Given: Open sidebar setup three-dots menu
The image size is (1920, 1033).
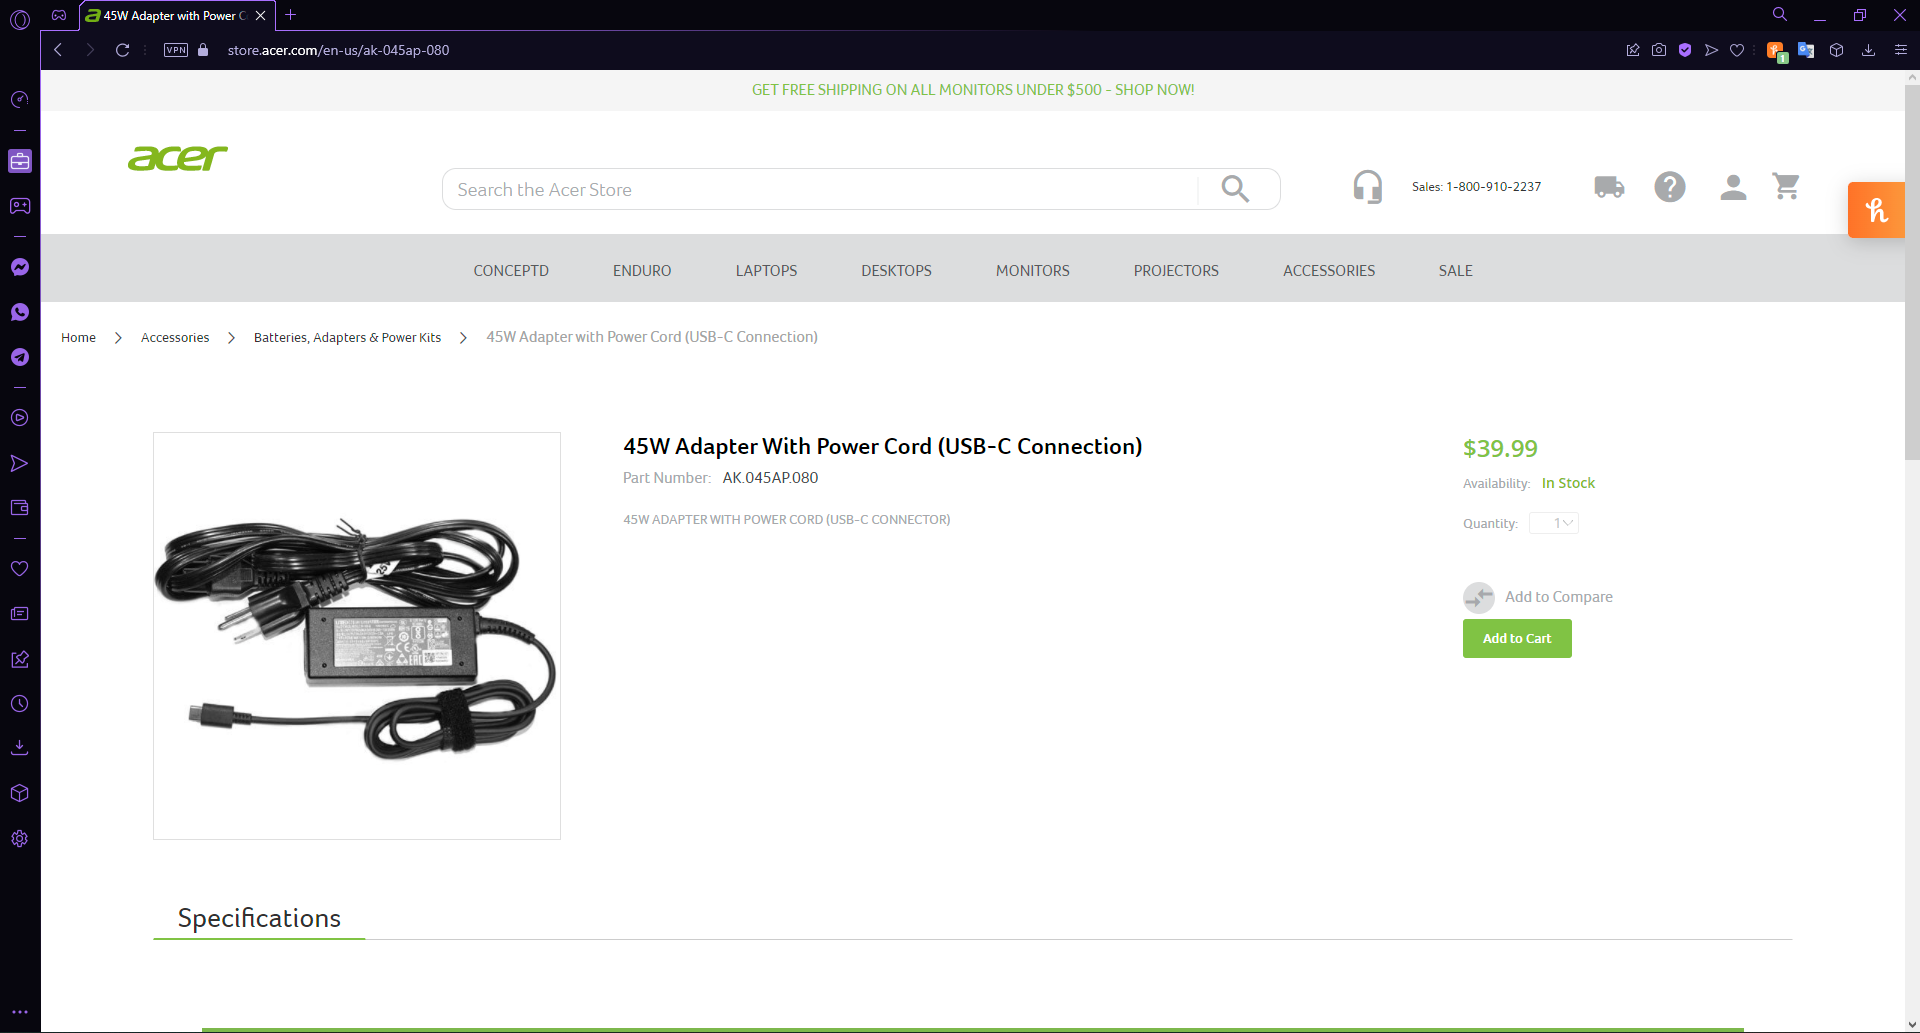Looking at the screenshot, I should click(x=20, y=1012).
